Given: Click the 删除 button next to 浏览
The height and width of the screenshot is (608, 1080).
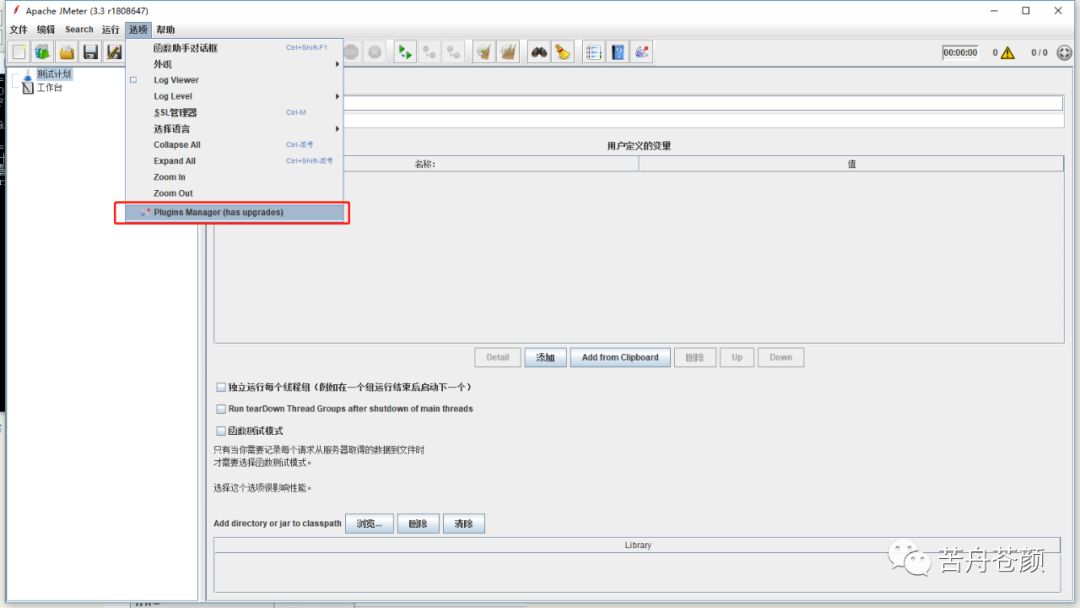Looking at the screenshot, I should coord(418,524).
